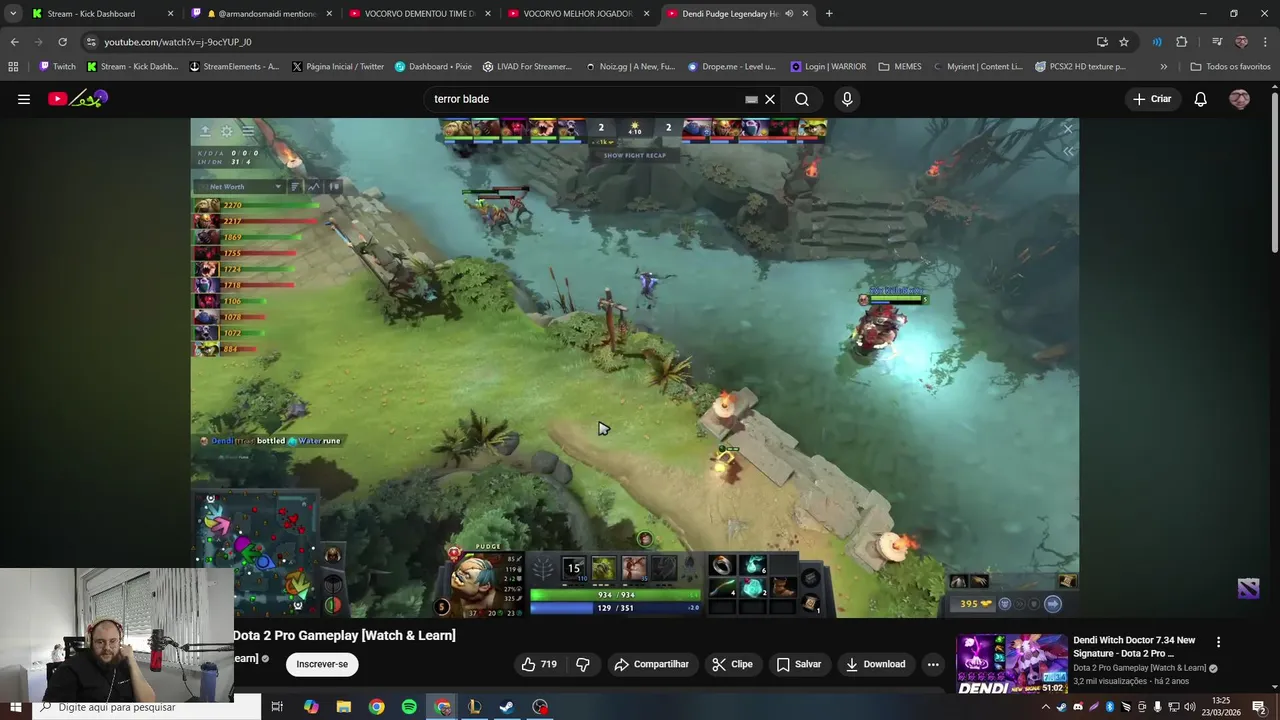This screenshot has width=1280, height=720.
Task: Open the YouTube account avatar menu
Action: (x=1239, y=99)
